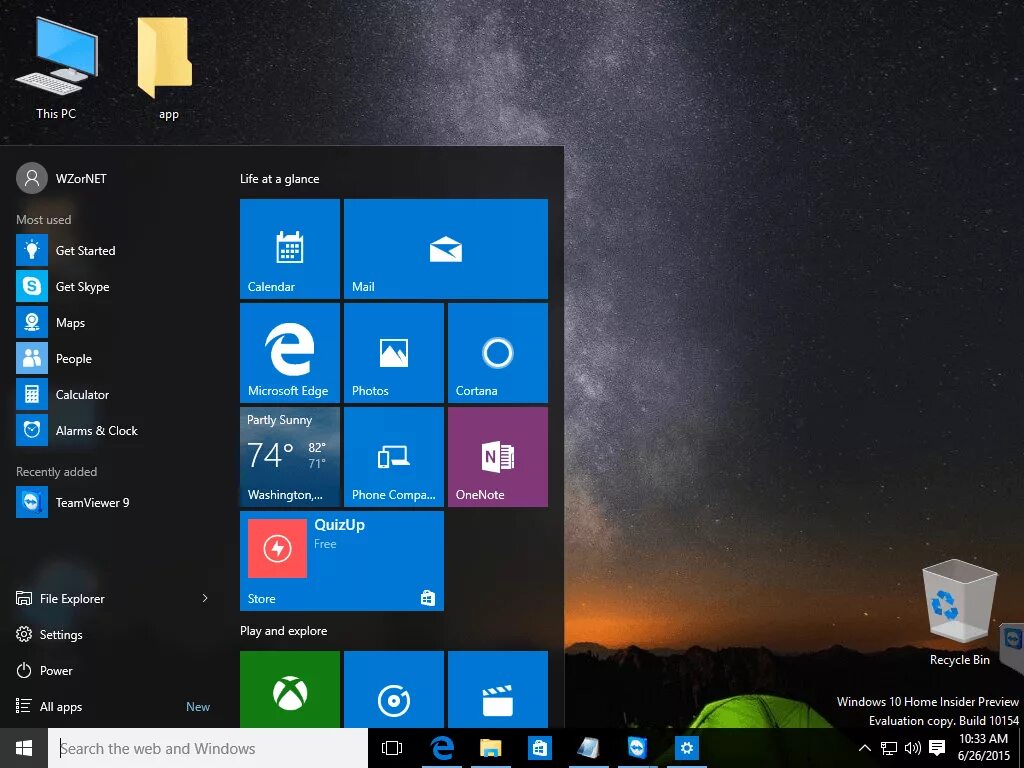Open the Cortana tile
The height and width of the screenshot is (768, 1024).
(x=498, y=353)
